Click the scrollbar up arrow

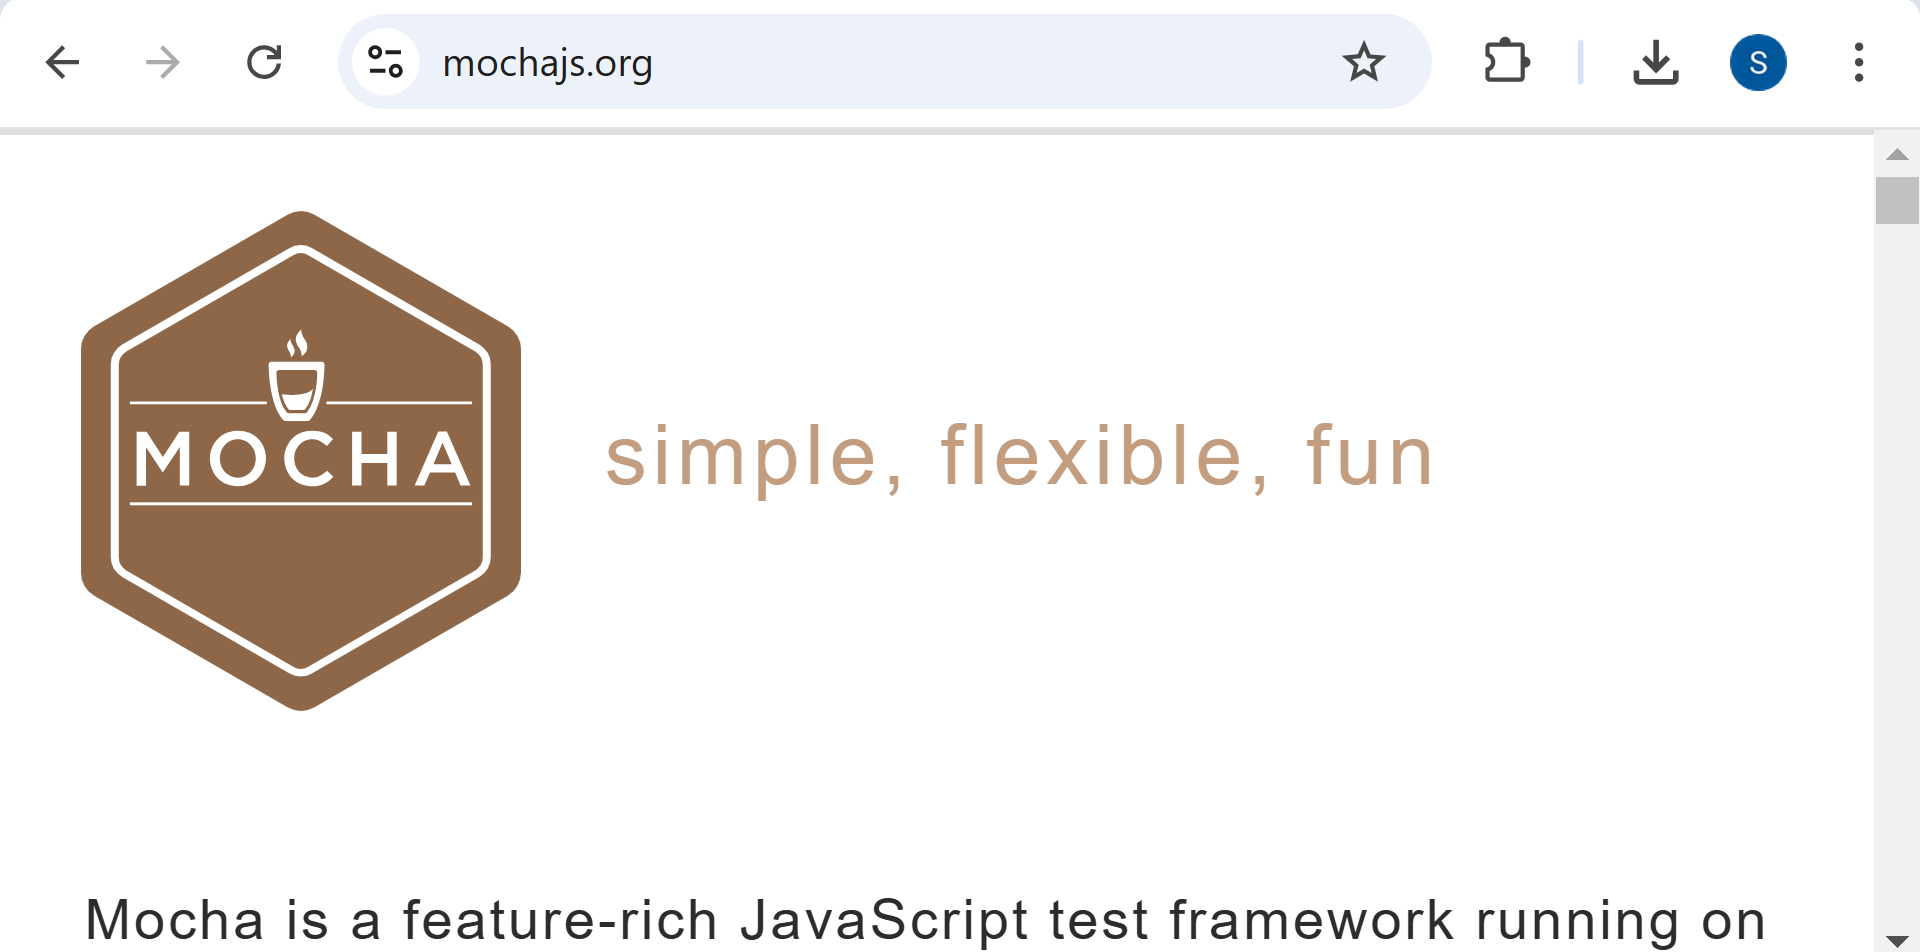tap(1897, 154)
